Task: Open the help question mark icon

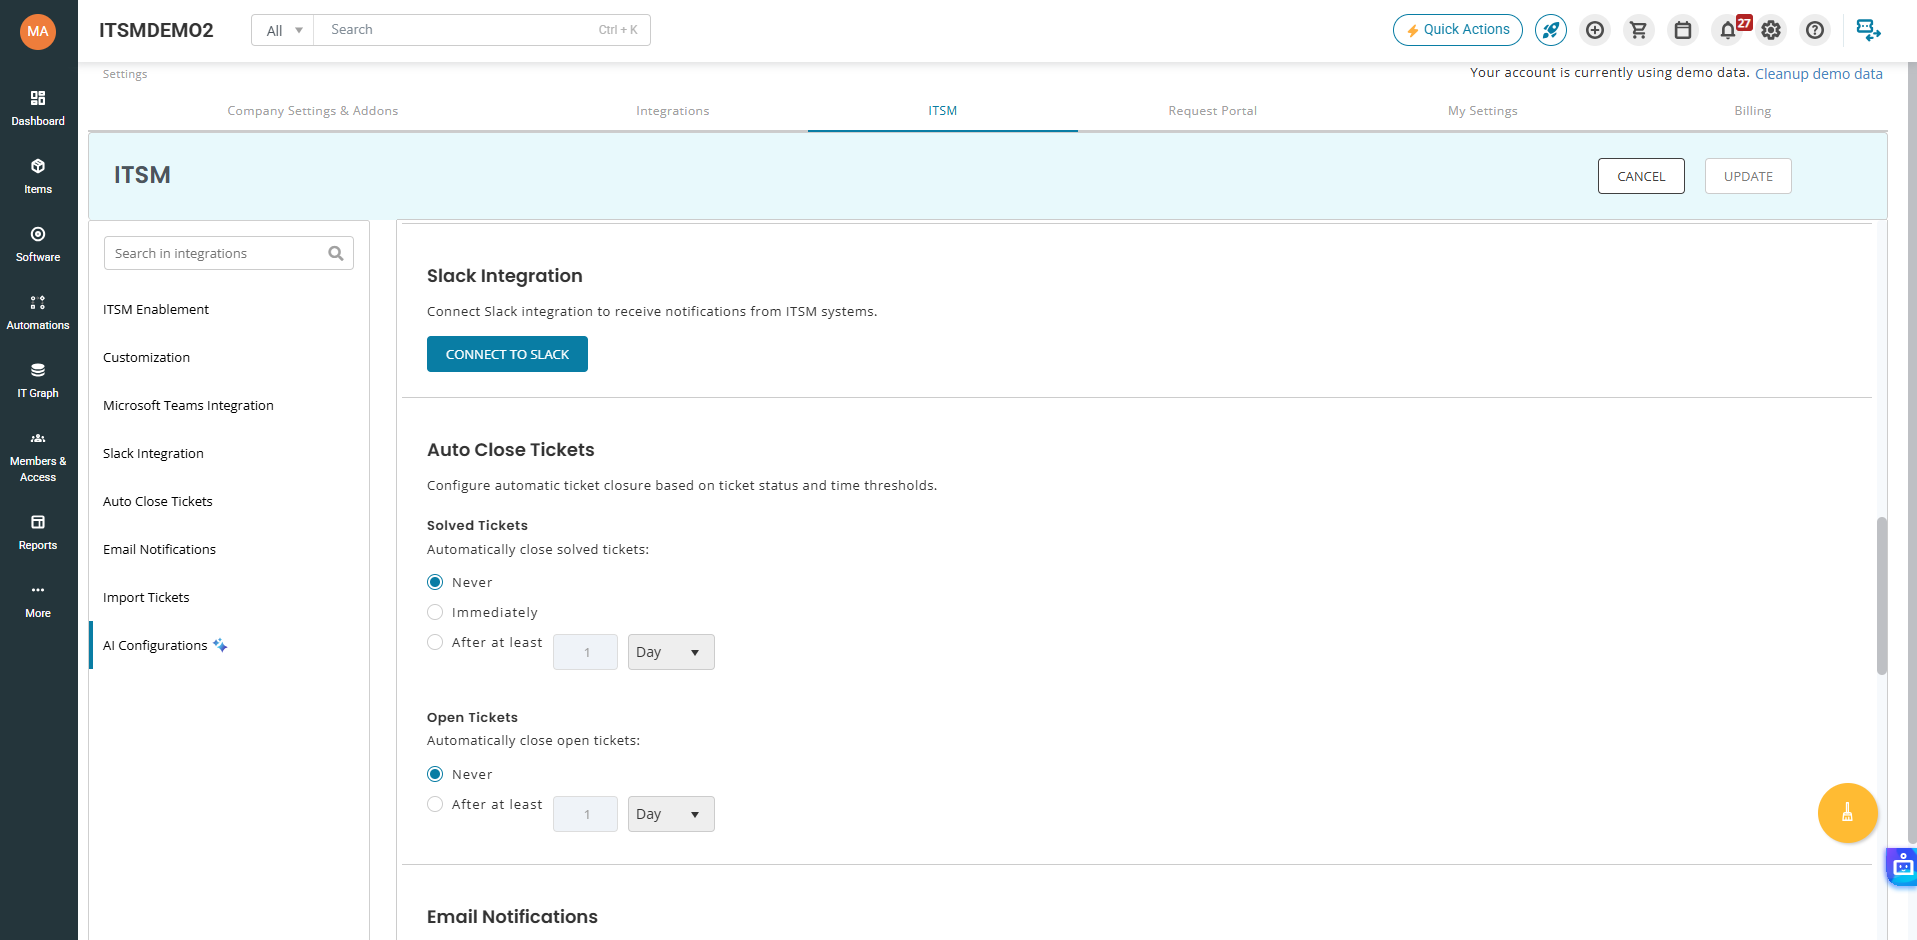Action: pyautogui.click(x=1815, y=30)
